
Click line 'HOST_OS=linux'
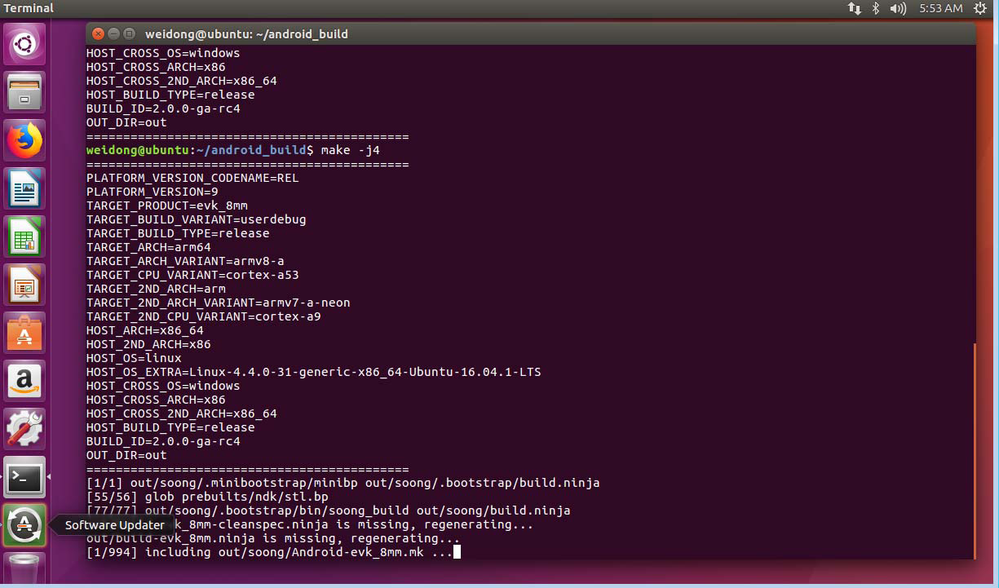click(x=134, y=359)
